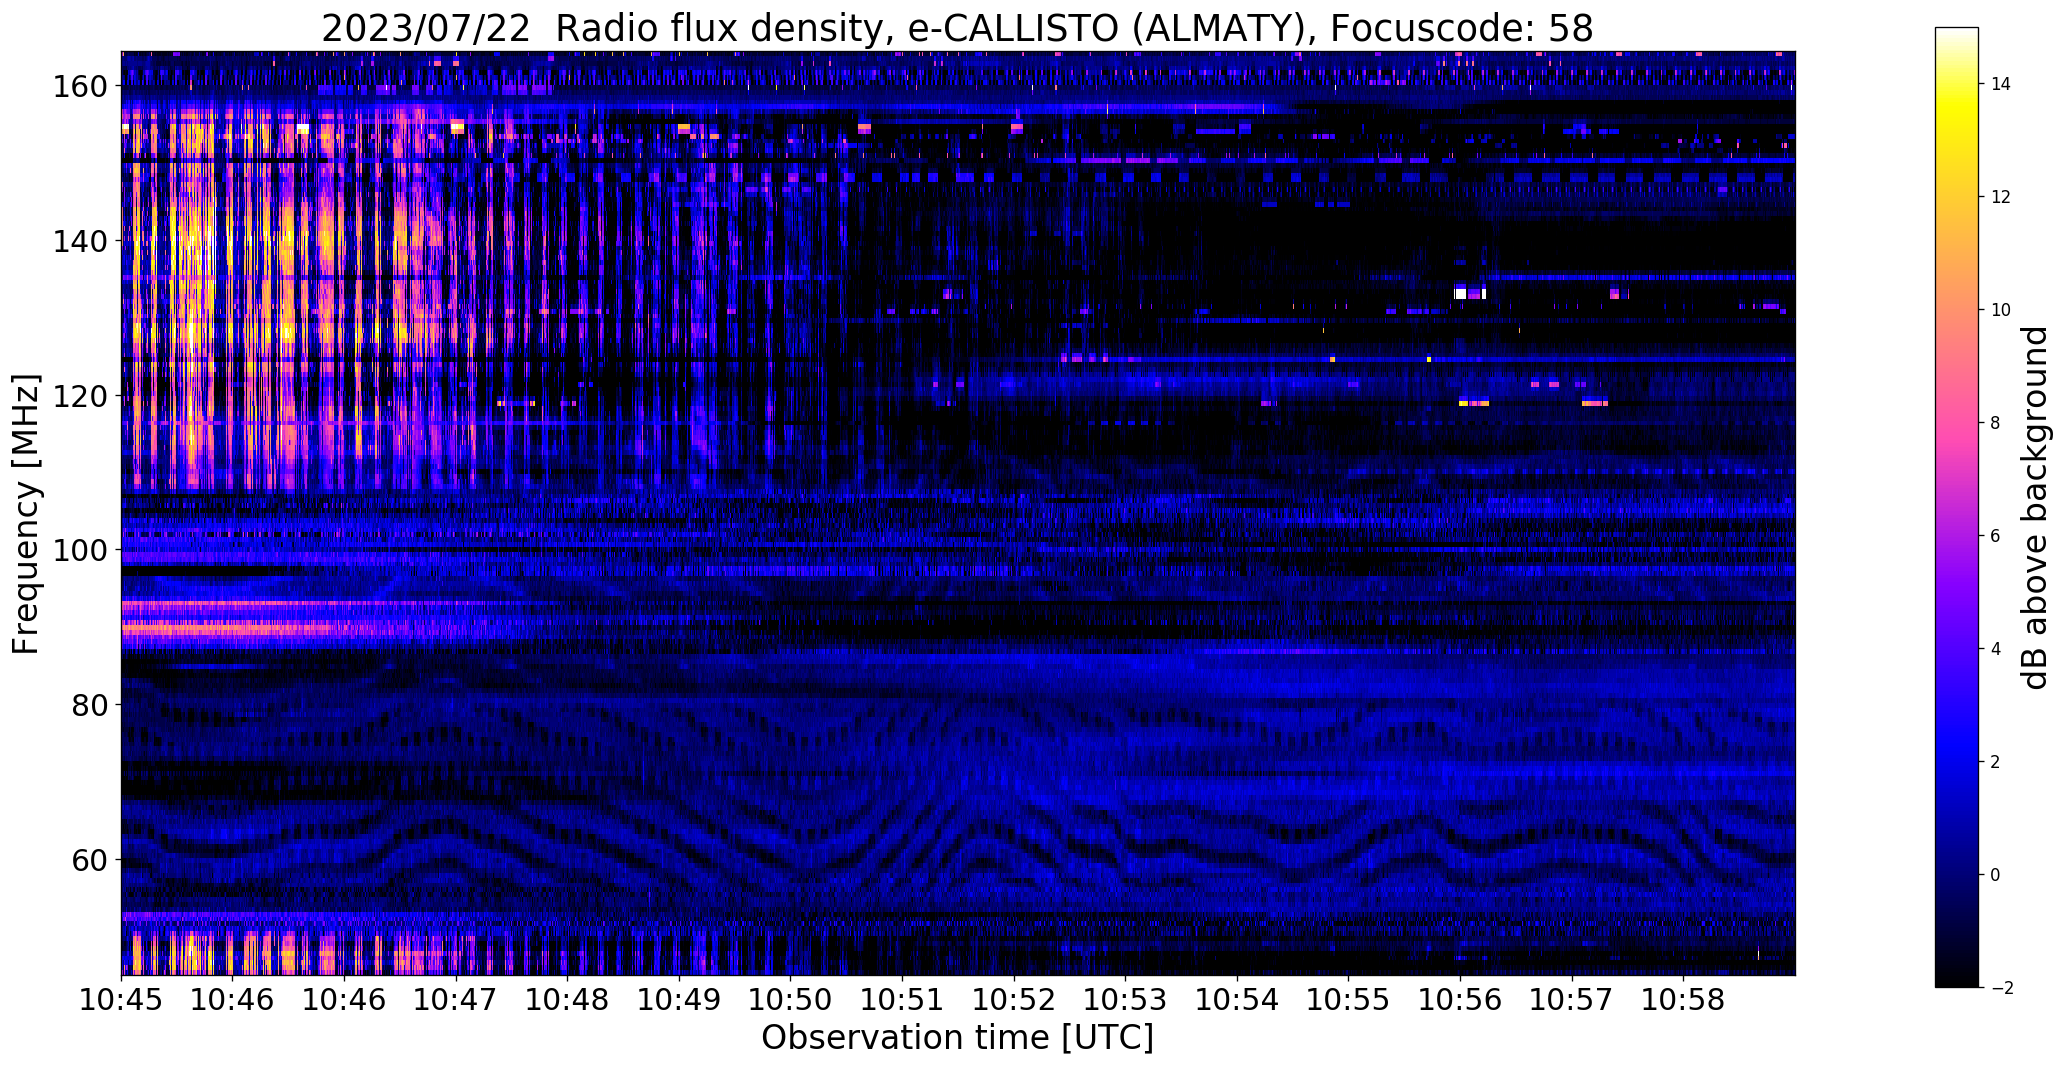
Task: Click the 'Observation time [UTC]' axis label
Action: tap(957, 1038)
